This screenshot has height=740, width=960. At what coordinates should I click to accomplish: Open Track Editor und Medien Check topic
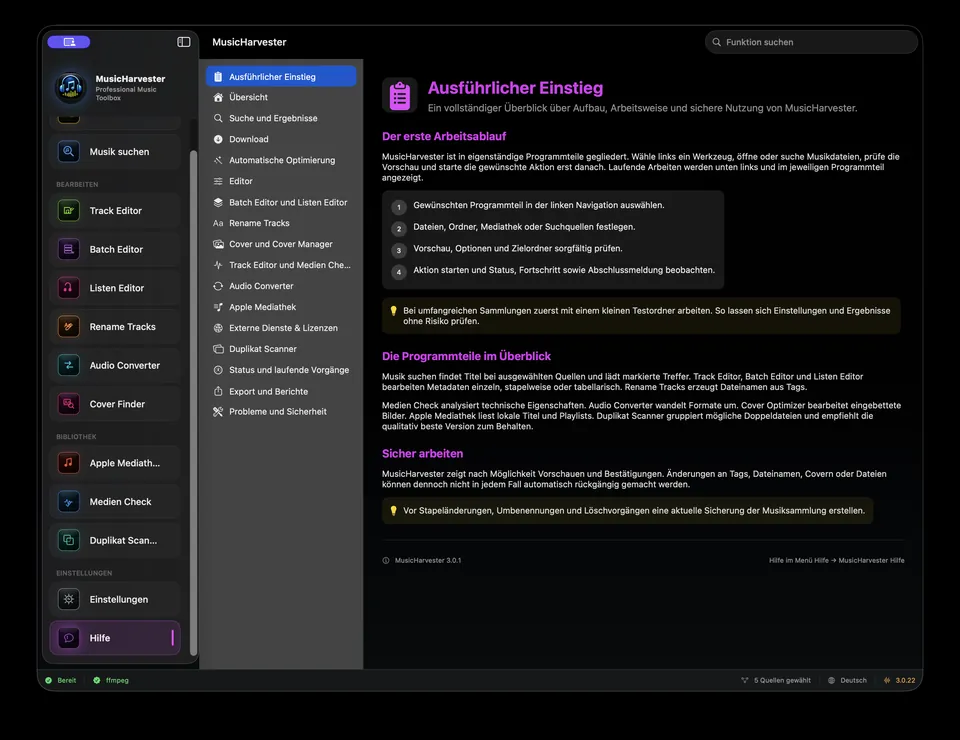coord(281,265)
